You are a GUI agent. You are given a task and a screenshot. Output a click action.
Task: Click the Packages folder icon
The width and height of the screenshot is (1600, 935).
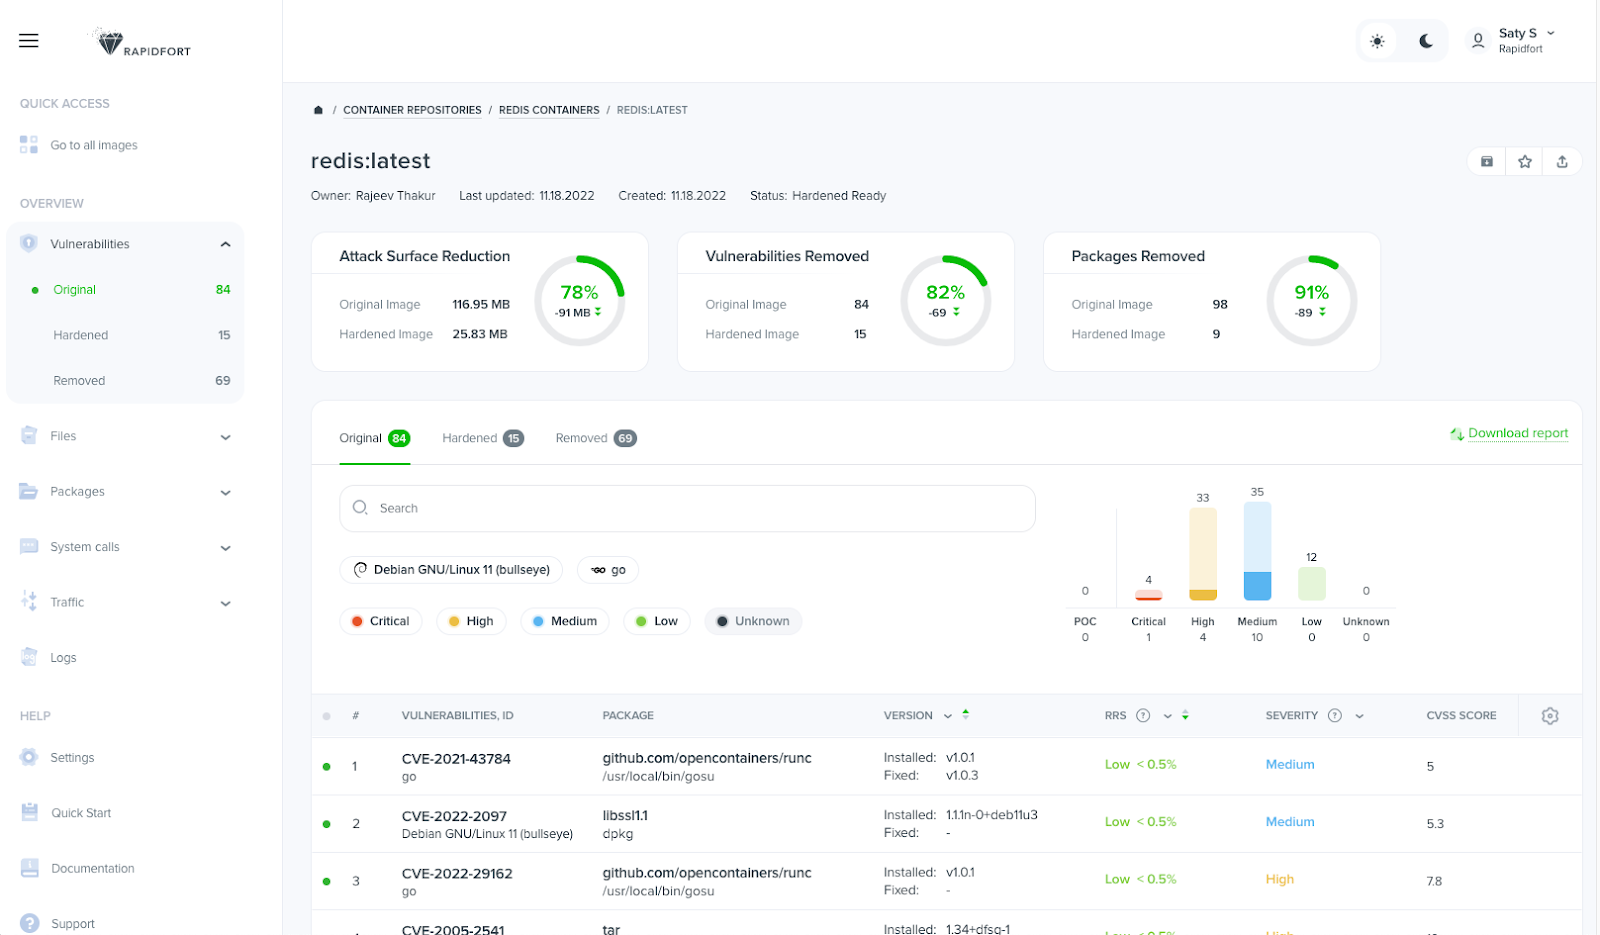tap(29, 491)
